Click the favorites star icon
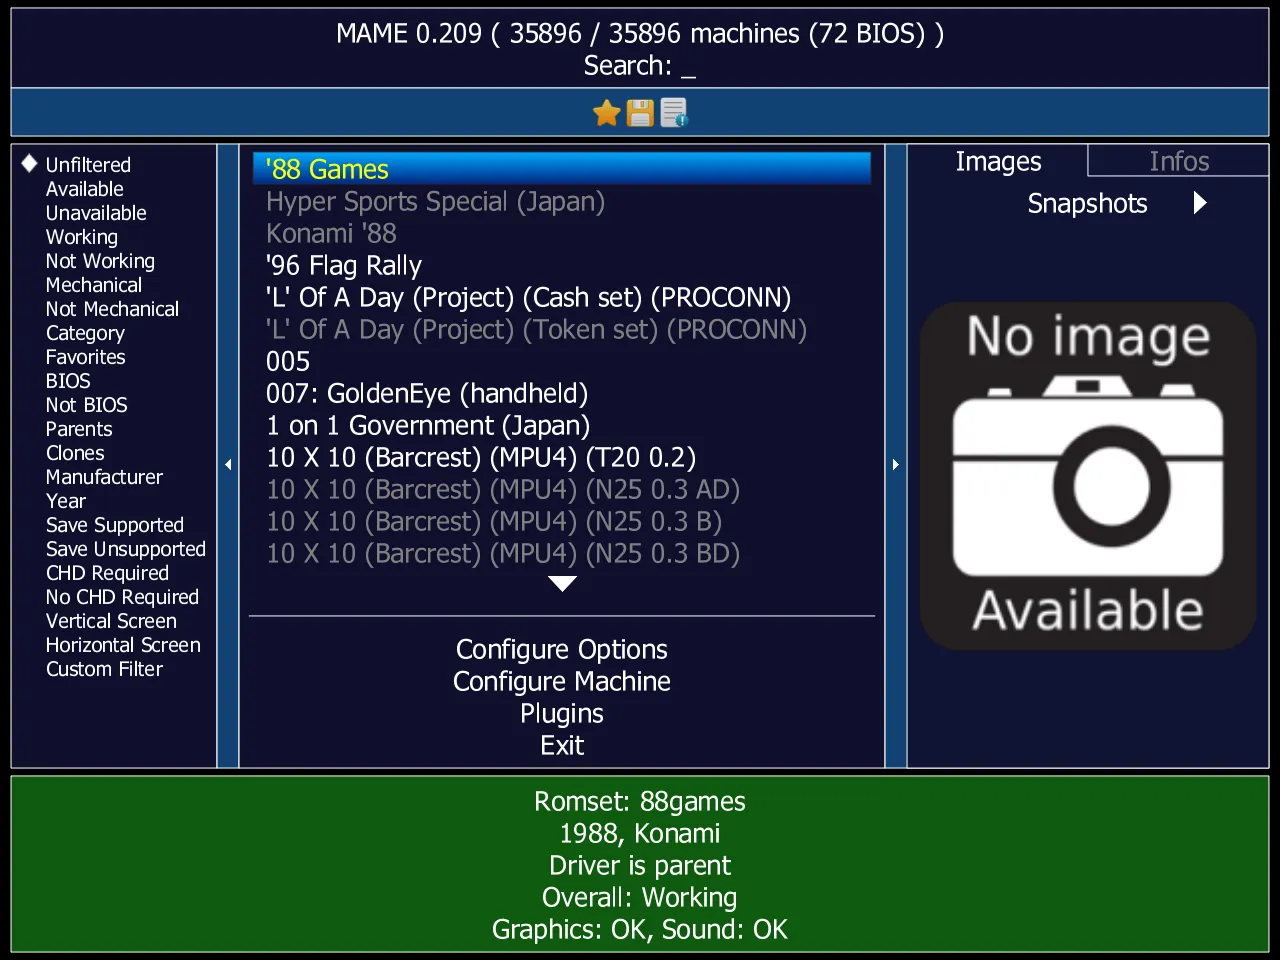 point(605,112)
